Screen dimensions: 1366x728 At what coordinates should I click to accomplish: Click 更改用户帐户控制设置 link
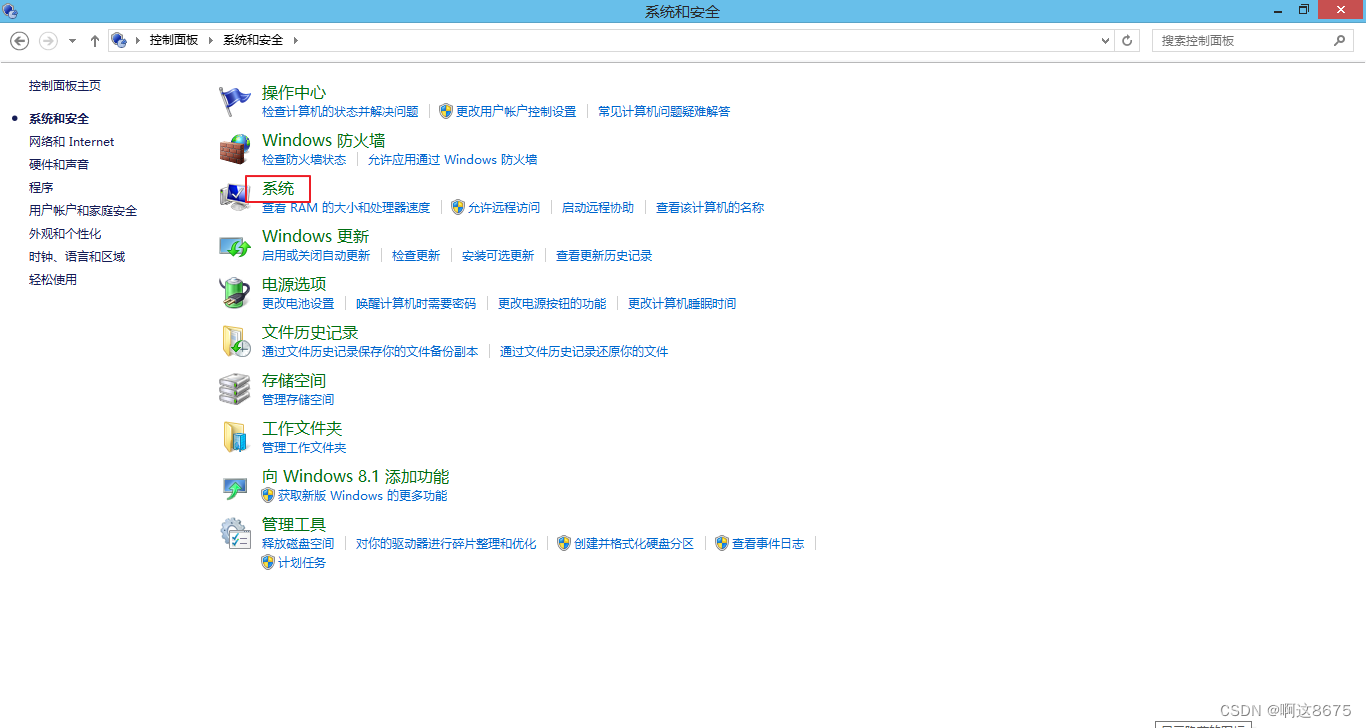tap(516, 111)
